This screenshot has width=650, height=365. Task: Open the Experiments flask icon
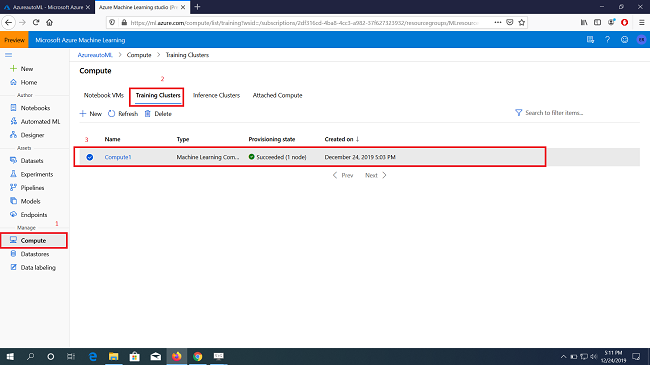click(x=13, y=174)
